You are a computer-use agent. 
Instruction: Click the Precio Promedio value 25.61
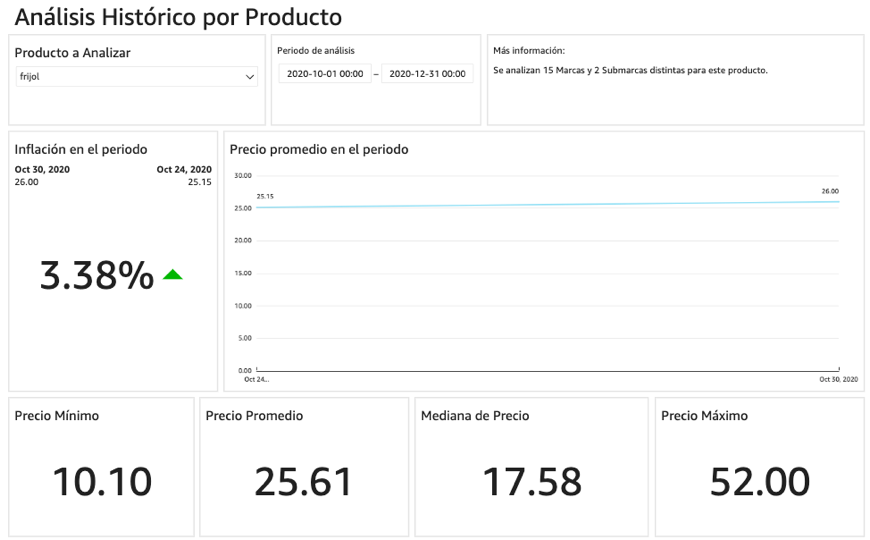pos(304,481)
